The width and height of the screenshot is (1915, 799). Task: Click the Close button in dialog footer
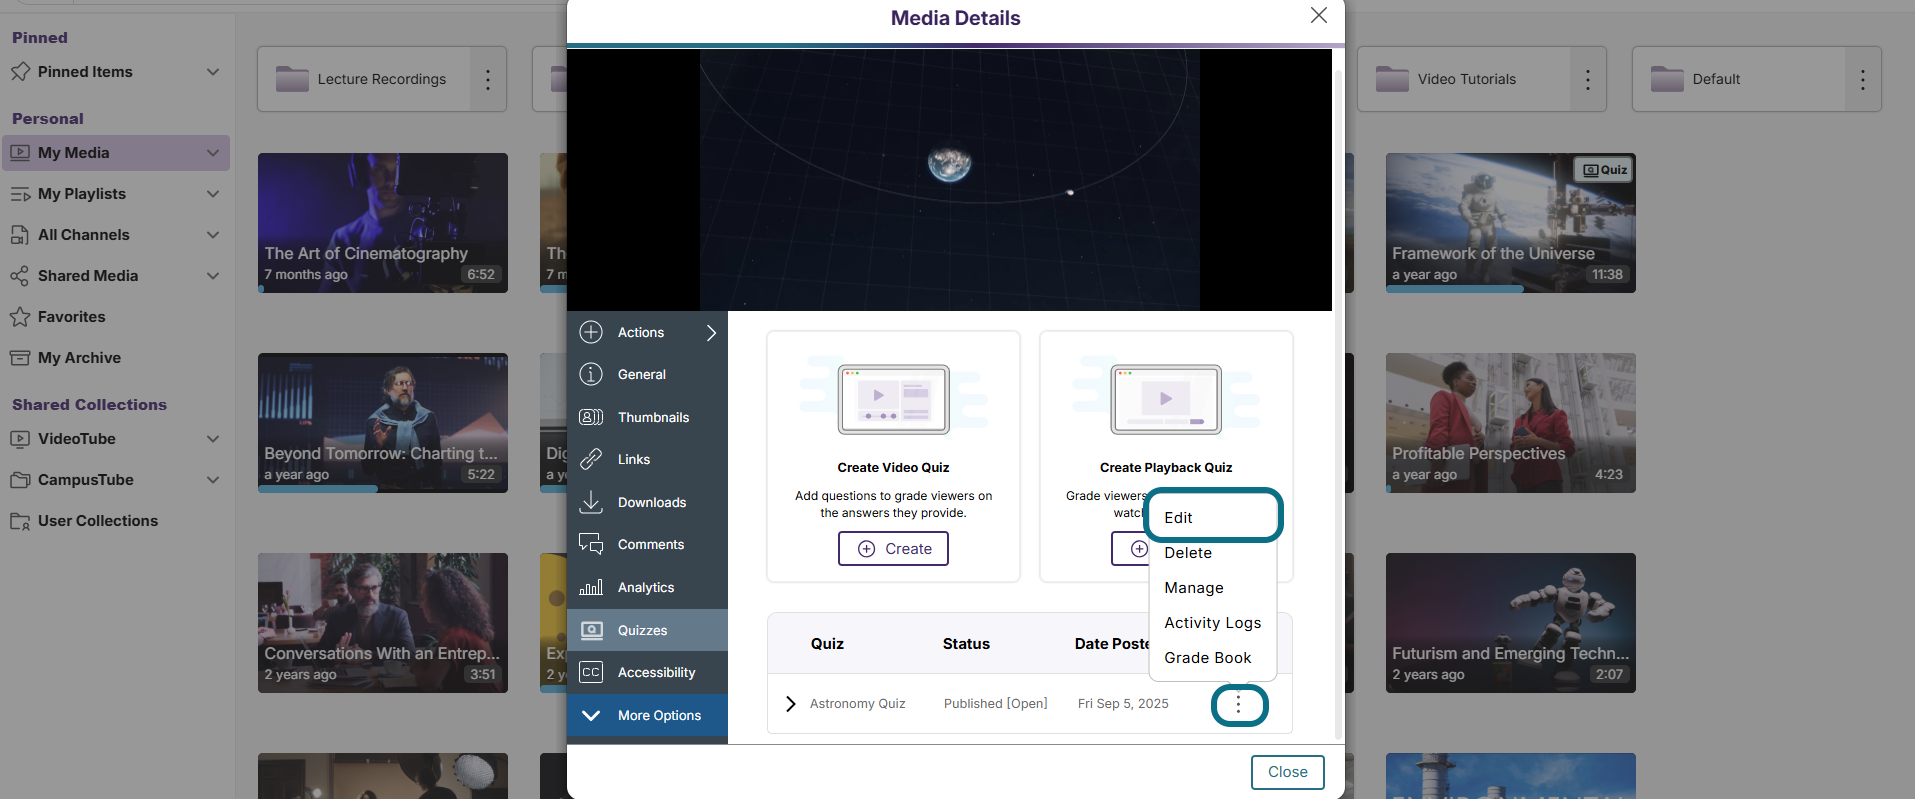1287,772
